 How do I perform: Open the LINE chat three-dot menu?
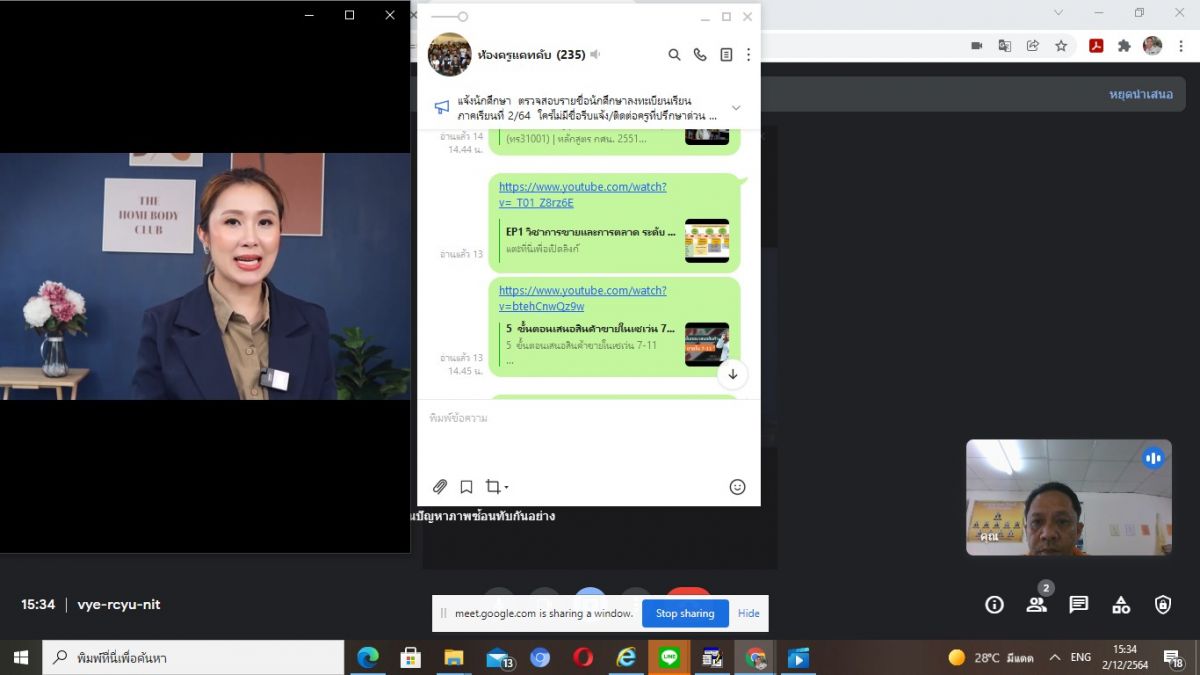(748, 55)
